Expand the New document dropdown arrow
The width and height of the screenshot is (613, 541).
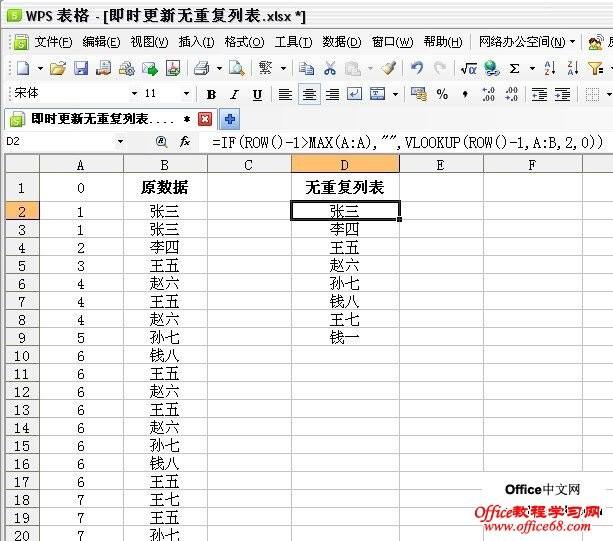click(40, 69)
